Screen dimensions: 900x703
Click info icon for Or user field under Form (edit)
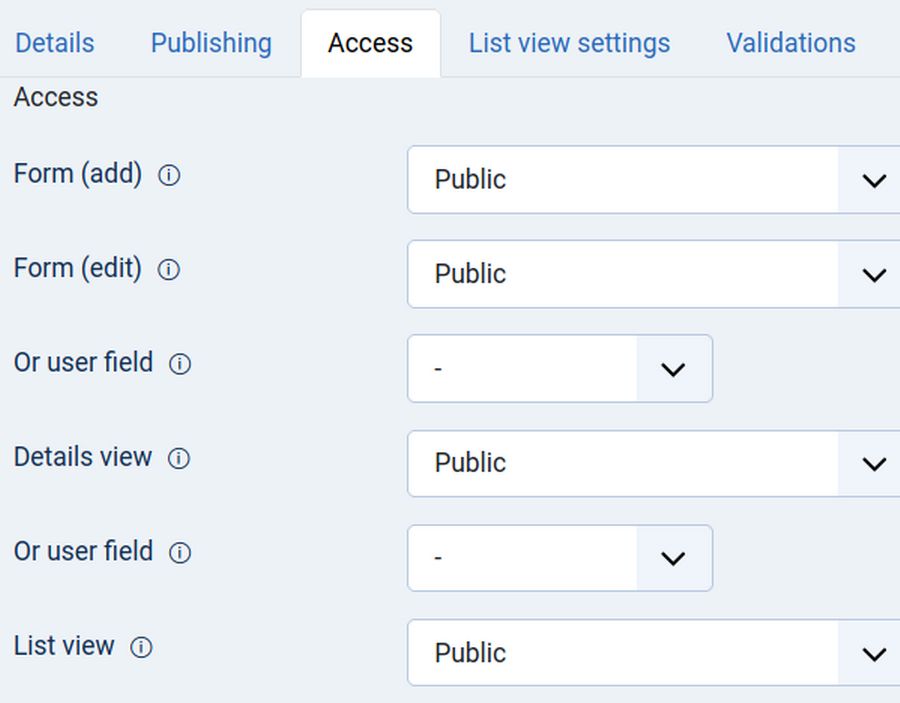[x=180, y=364]
